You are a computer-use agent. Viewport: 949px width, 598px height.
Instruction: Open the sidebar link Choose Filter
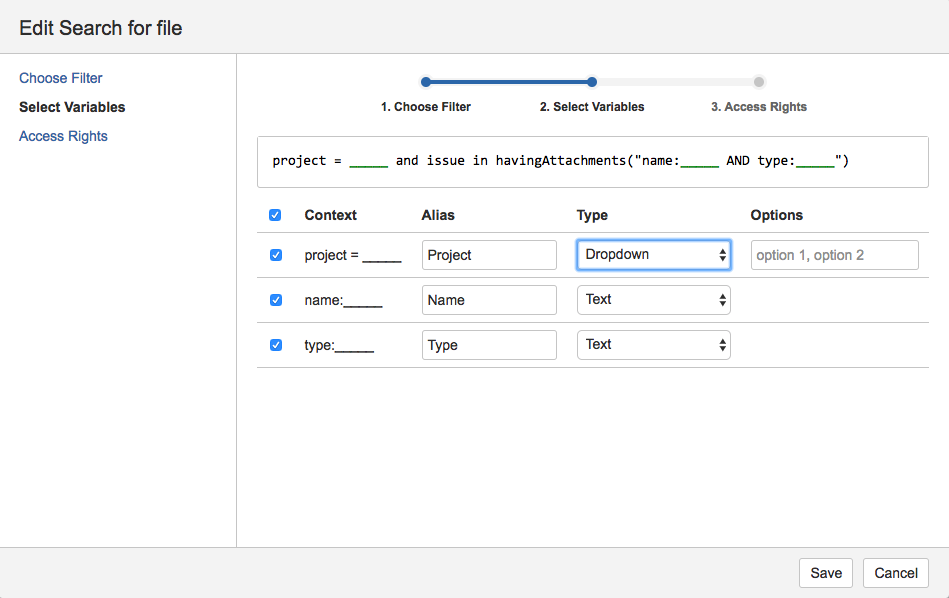[x=60, y=77]
